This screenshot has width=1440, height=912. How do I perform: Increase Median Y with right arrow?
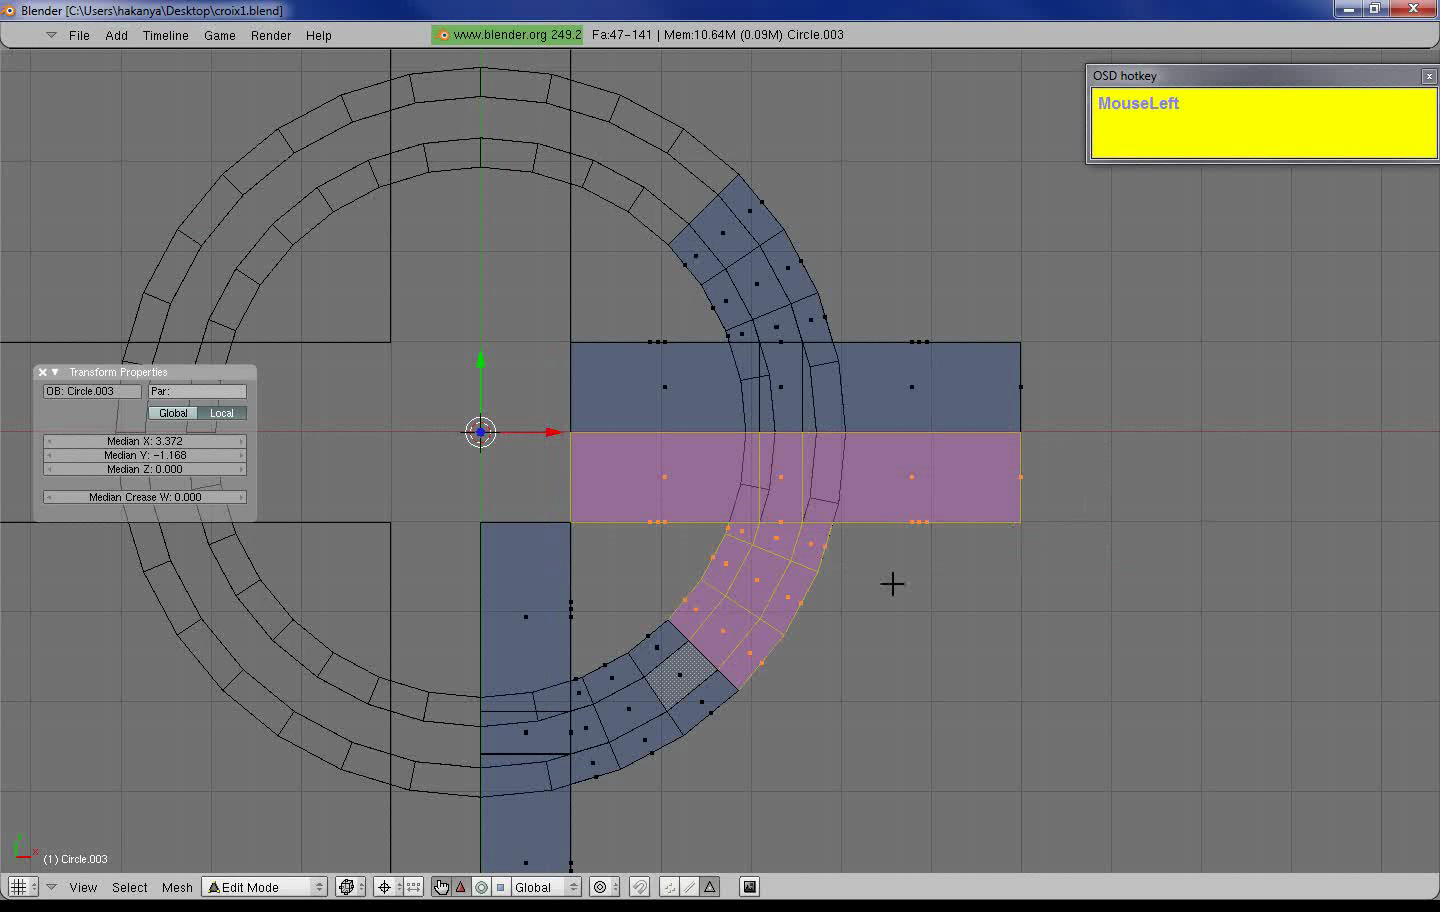(241, 455)
